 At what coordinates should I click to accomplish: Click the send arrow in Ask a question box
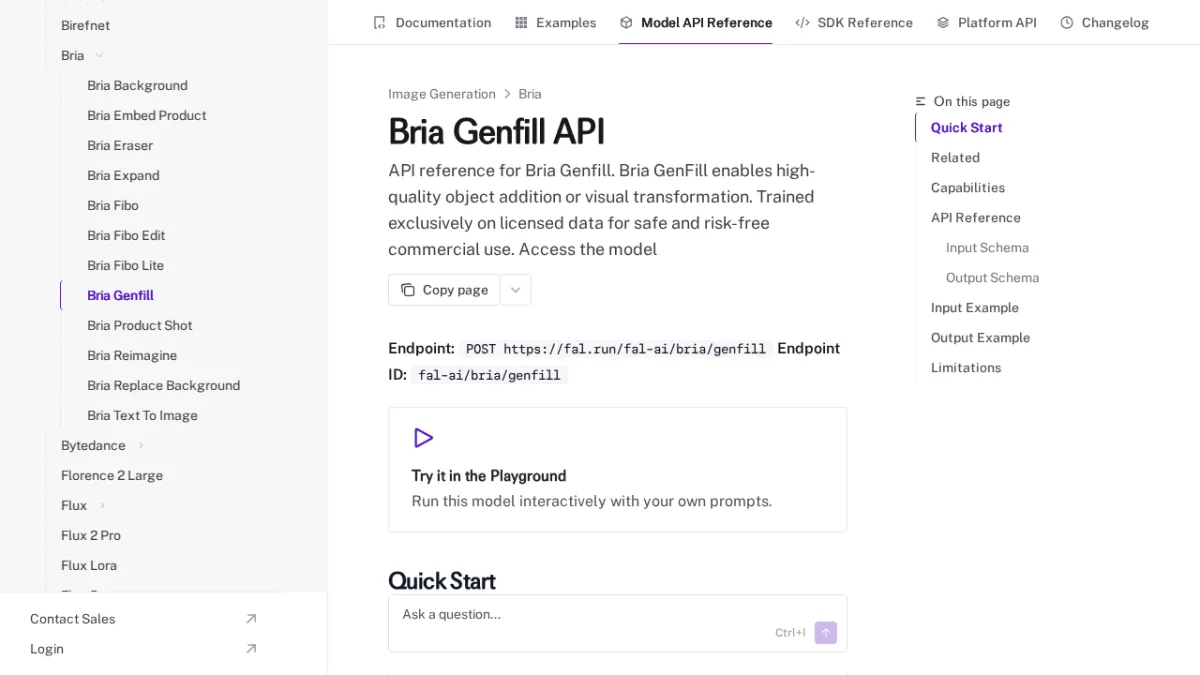coord(825,632)
